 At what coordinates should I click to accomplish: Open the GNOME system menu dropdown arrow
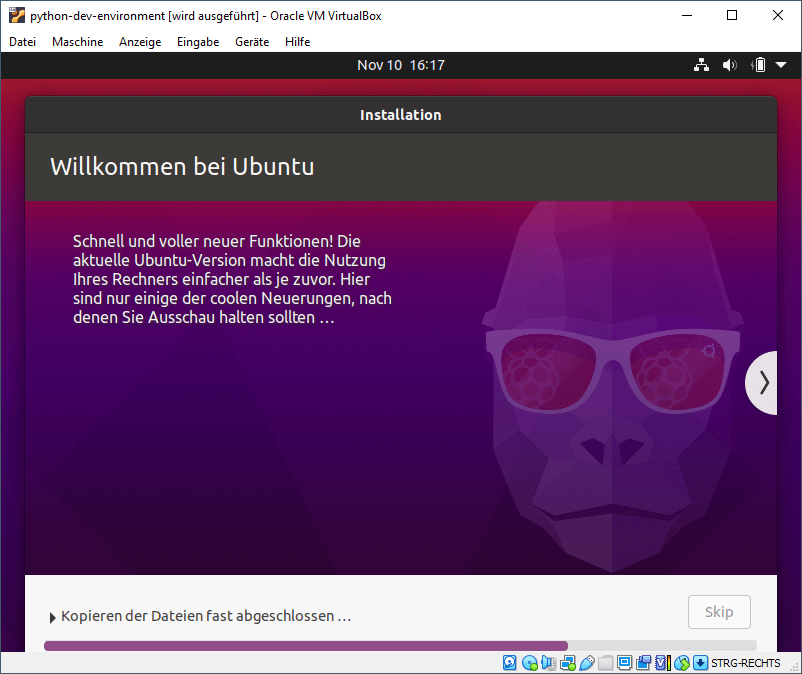(779, 65)
